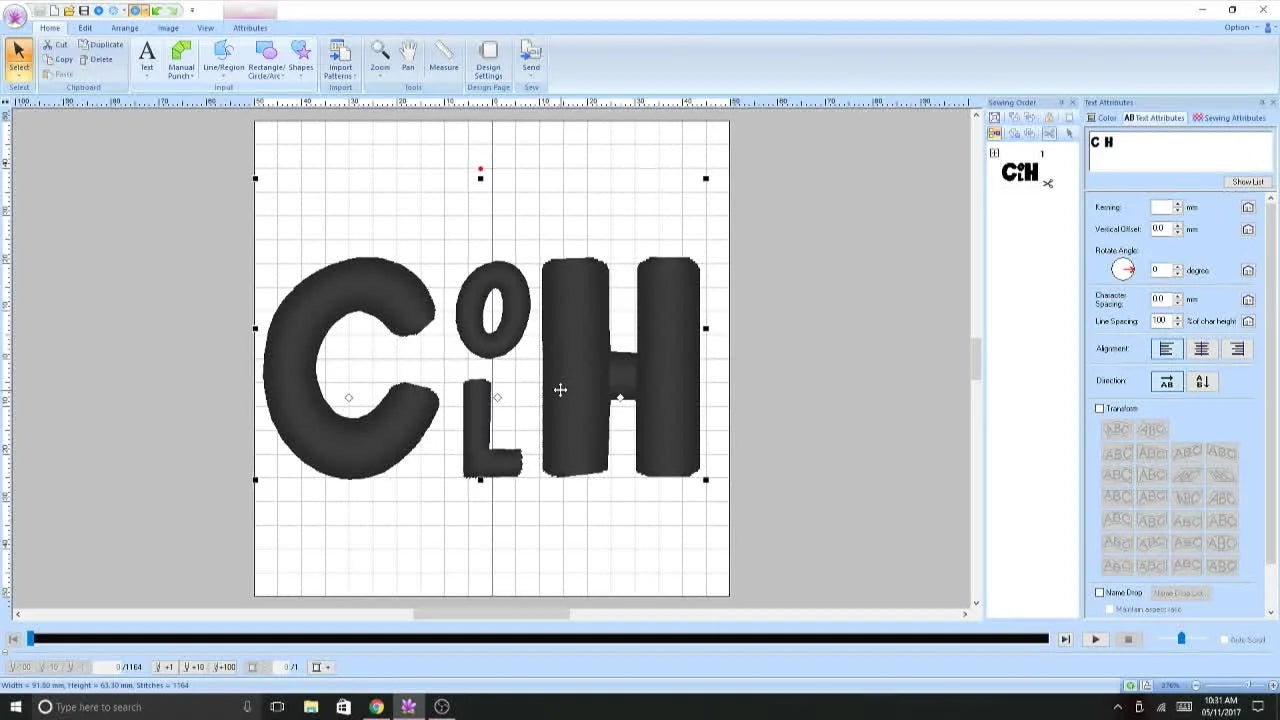Open the Arrange ribbon tab
This screenshot has height=720, width=1280.
(125, 28)
